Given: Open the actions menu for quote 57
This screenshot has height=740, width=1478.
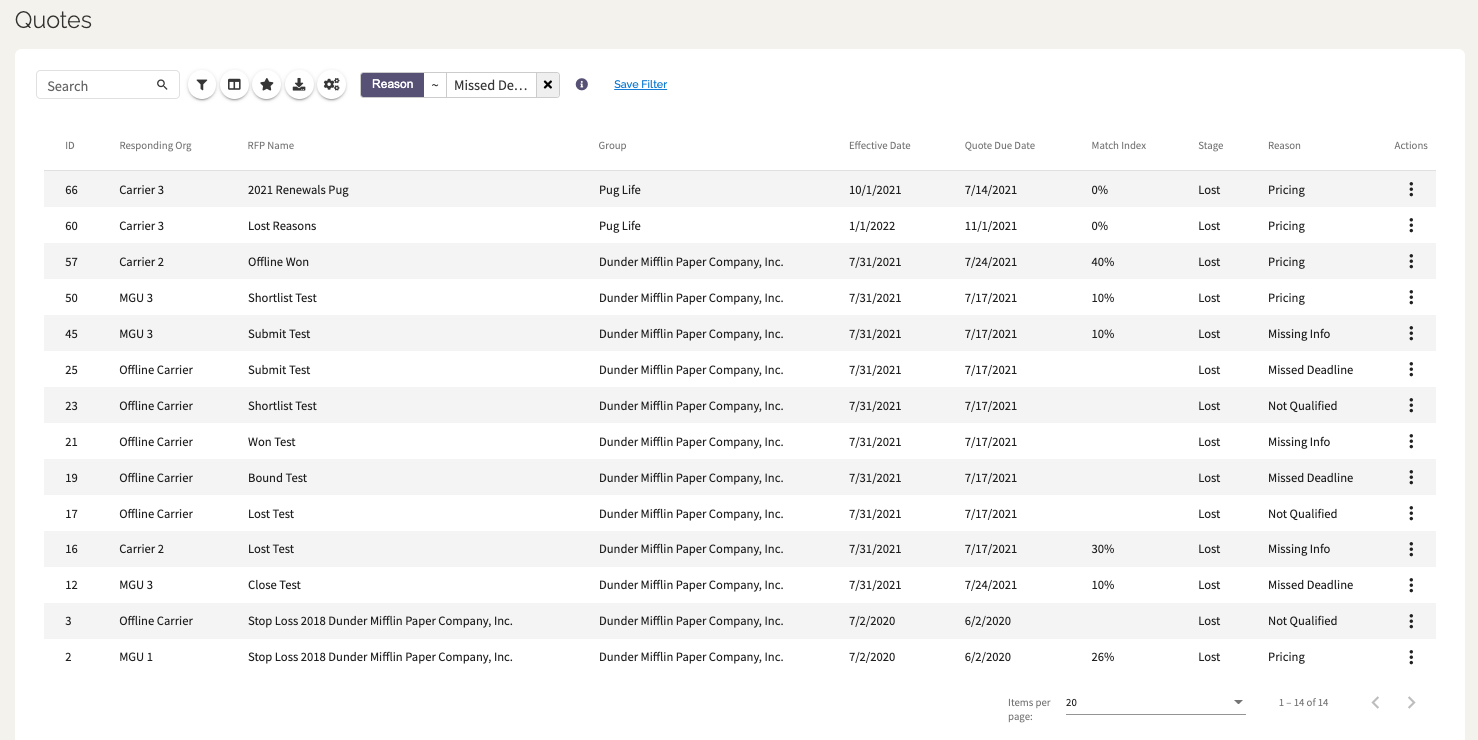Looking at the screenshot, I should click(x=1411, y=262).
